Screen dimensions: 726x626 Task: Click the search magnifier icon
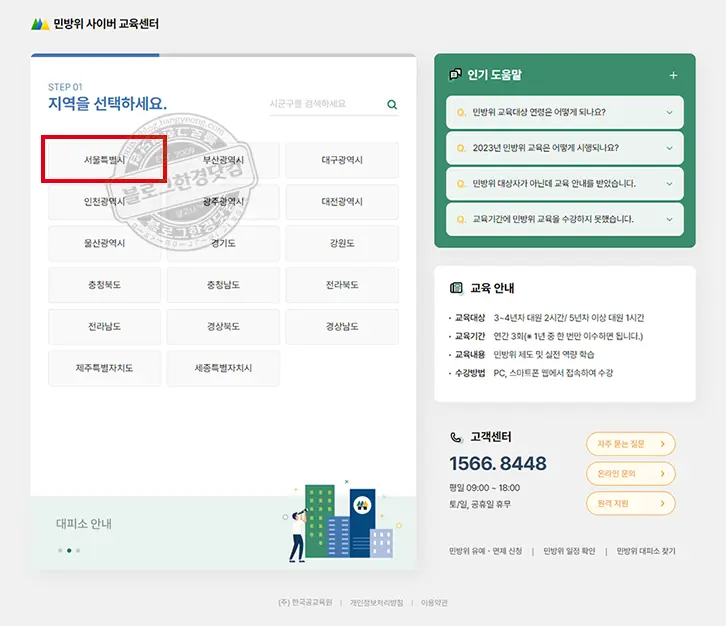pyautogui.click(x=392, y=104)
